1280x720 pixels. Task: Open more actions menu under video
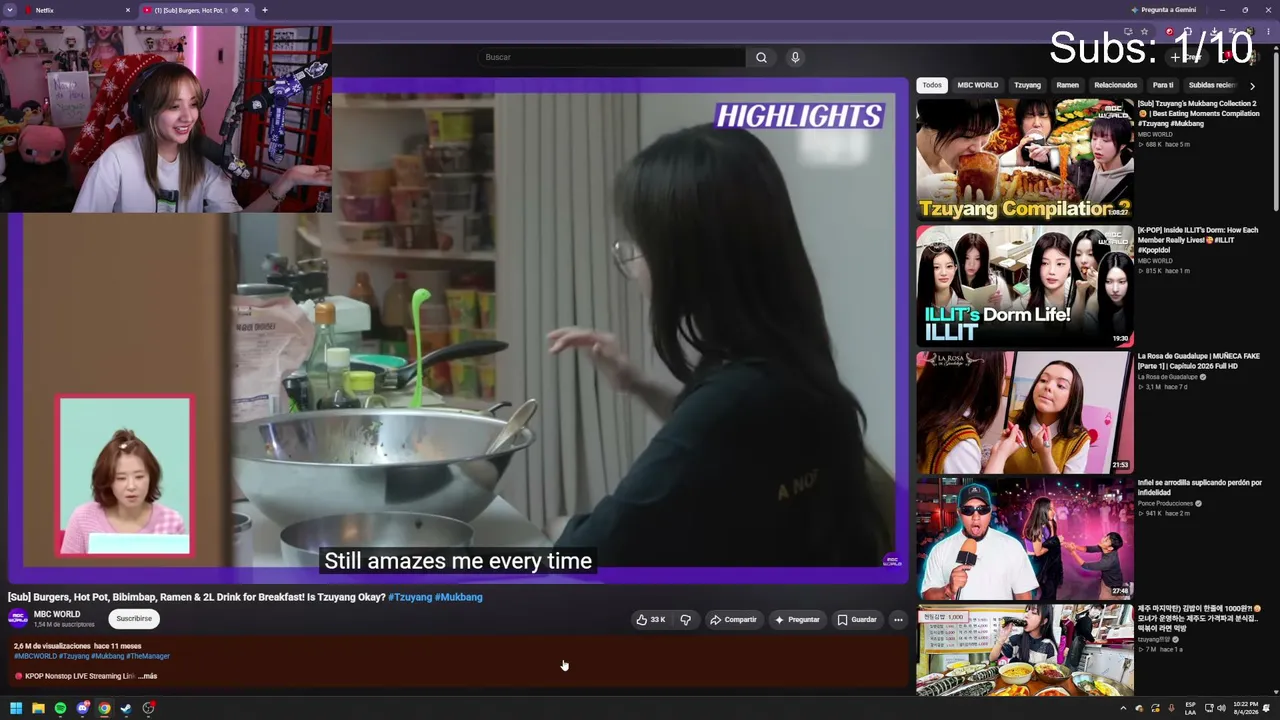pyautogui.click(x=898, y=620)
